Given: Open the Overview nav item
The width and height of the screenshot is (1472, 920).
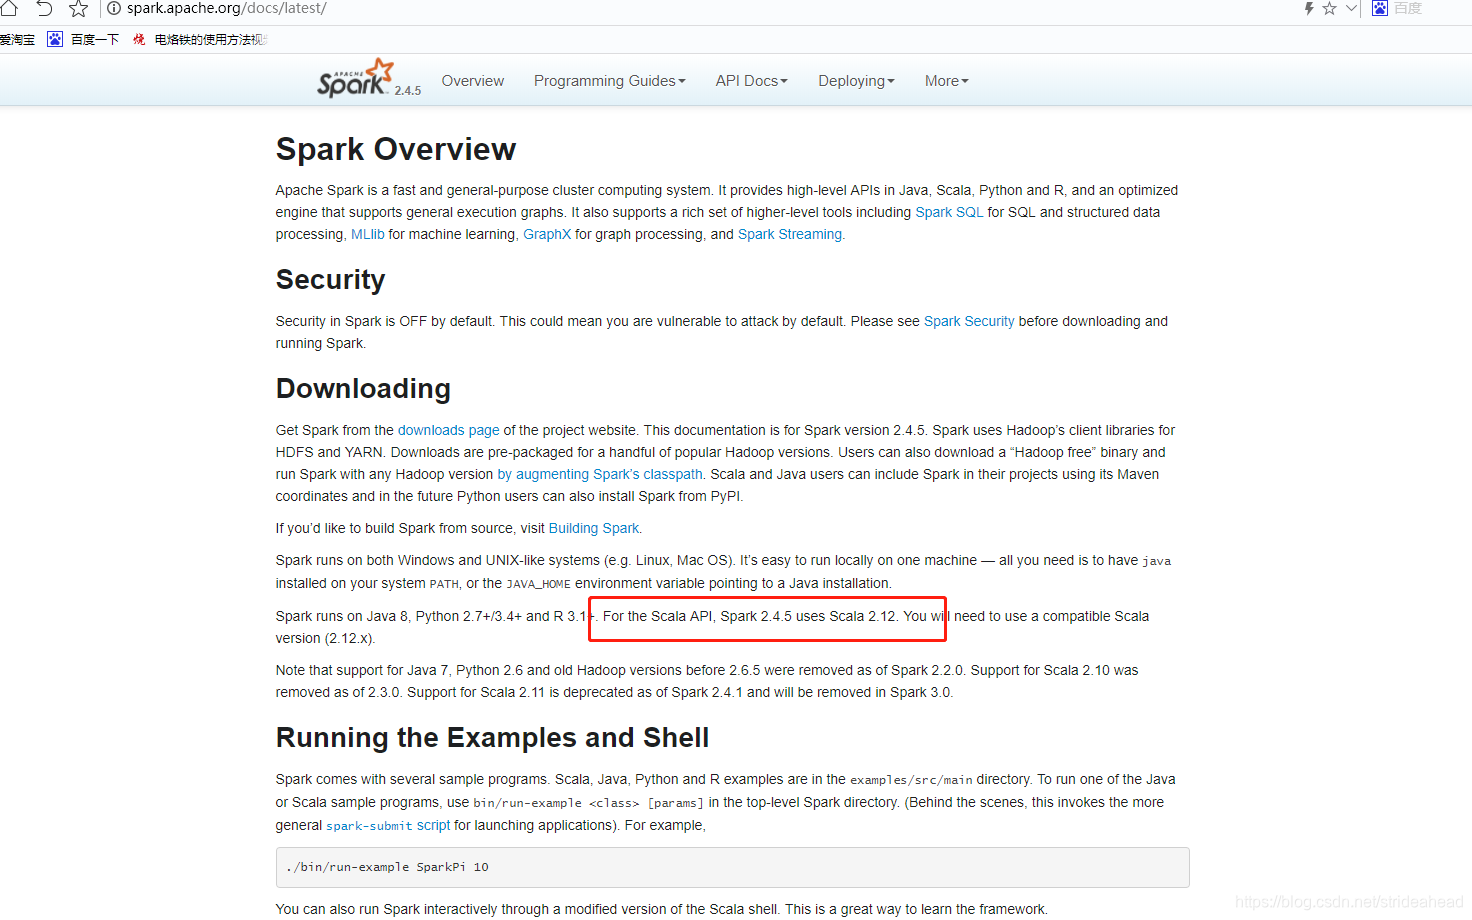Looking at the screenshot, I should (473, 81).
